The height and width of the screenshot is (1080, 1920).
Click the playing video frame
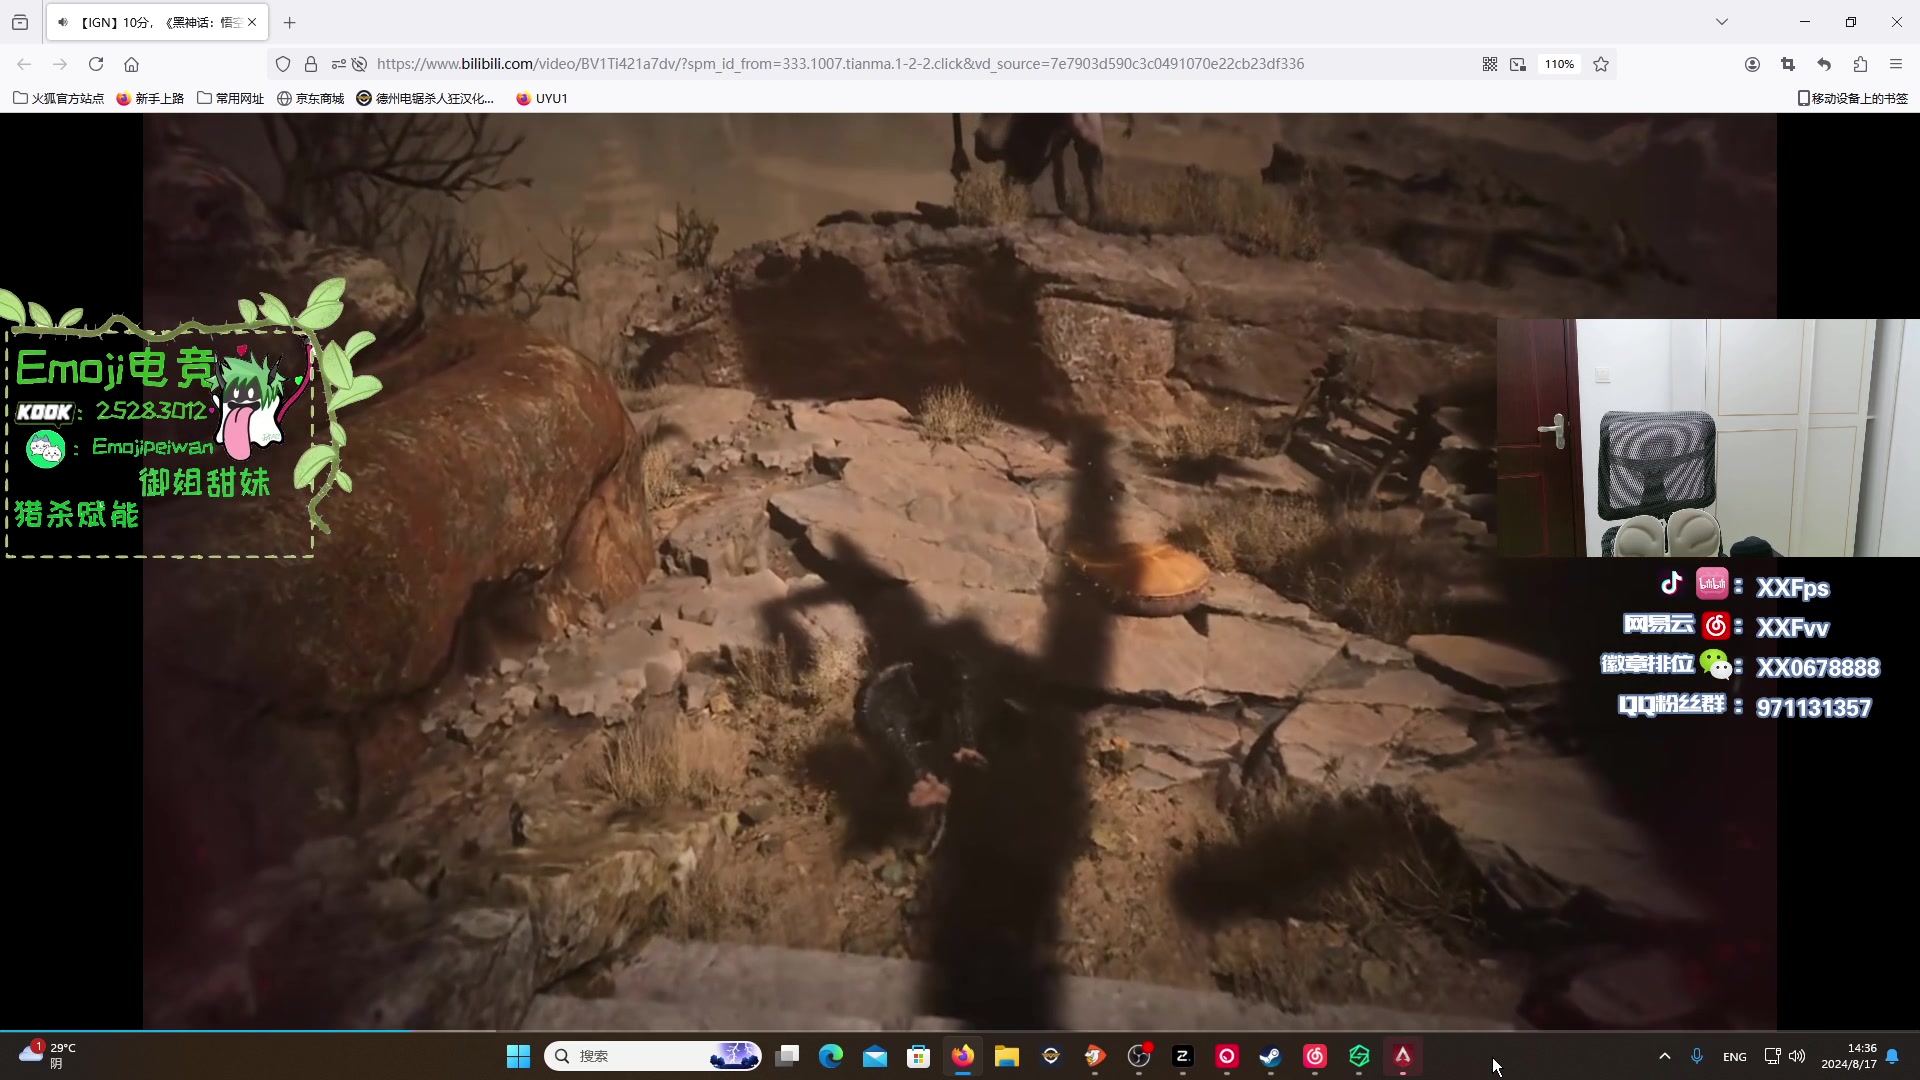click(x=960, y=570)
